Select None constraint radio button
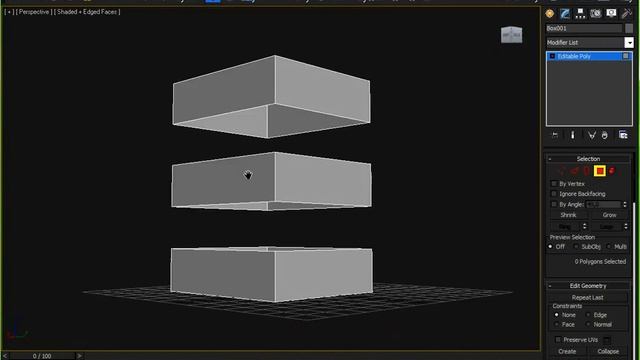 [556, 315]
